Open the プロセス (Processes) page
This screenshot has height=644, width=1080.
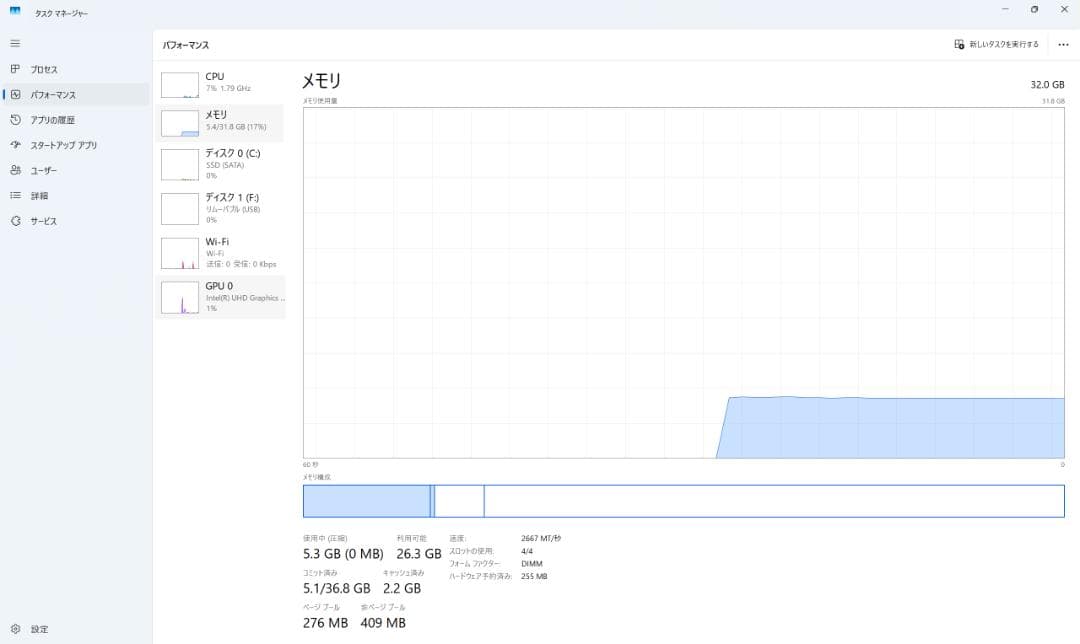(x=45, y=69)
